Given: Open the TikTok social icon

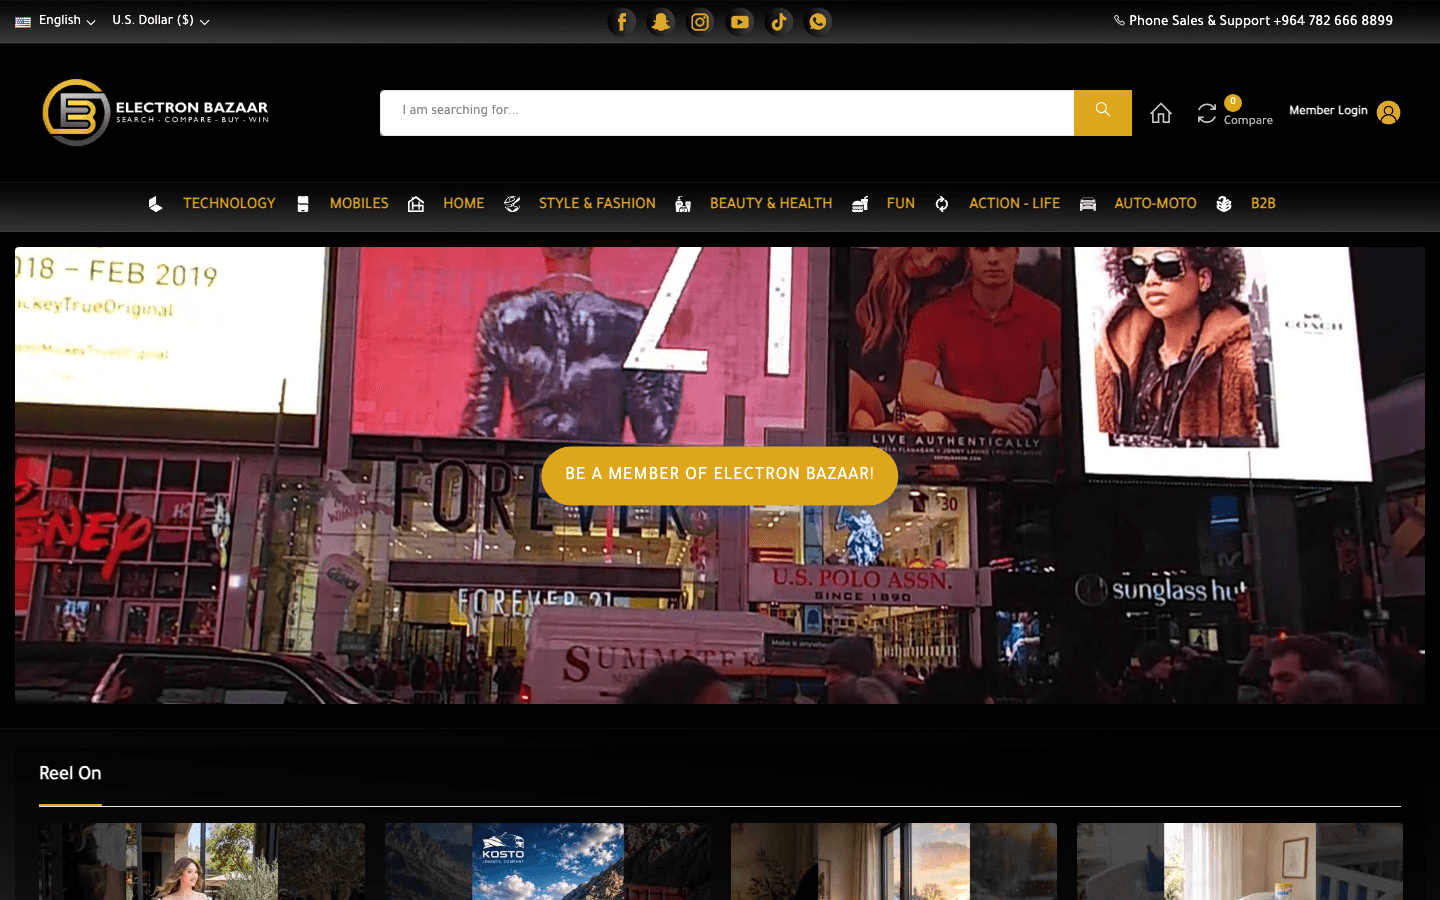Looking at the screenshot, I should point(779,21).
